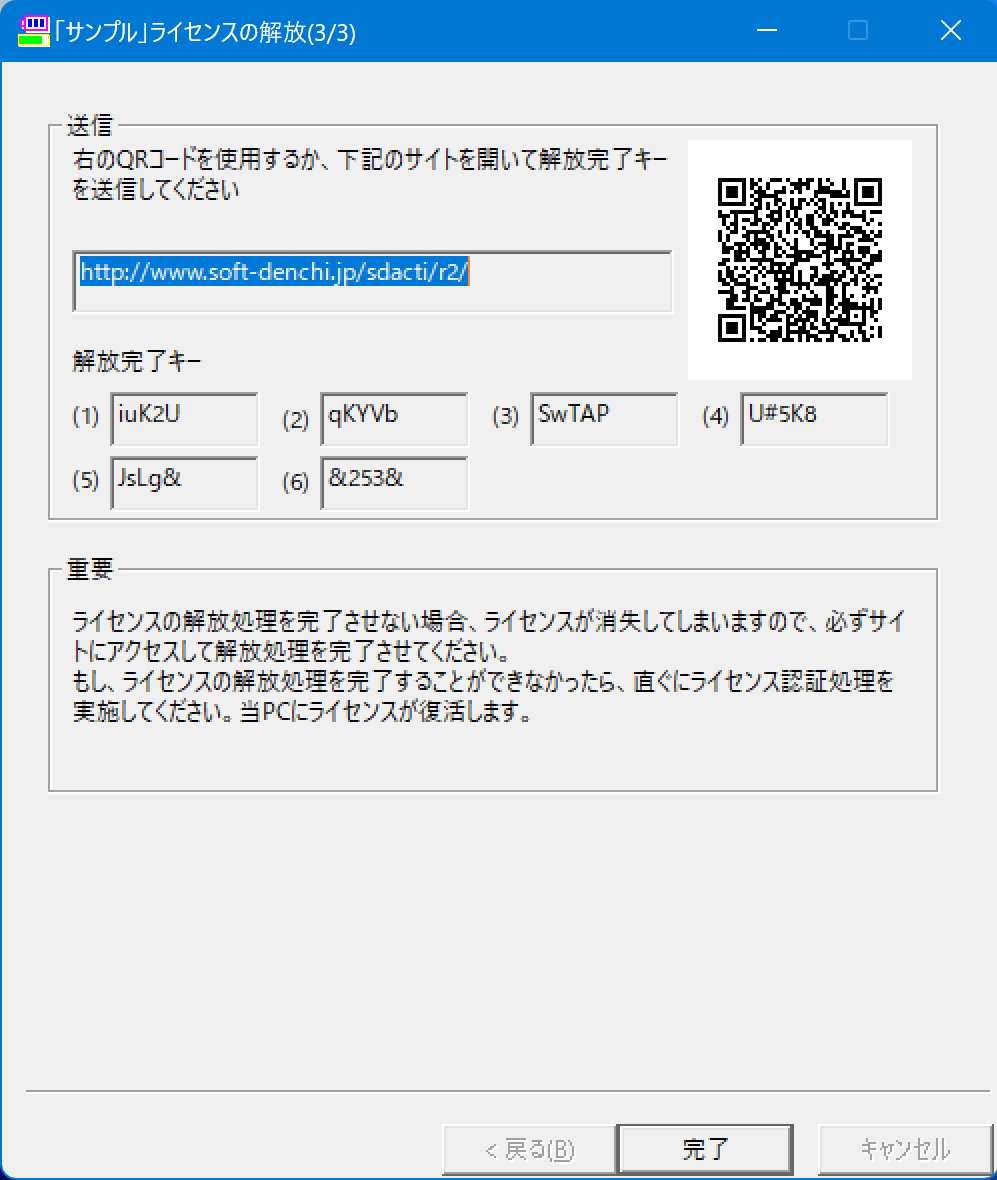
Task: Click key field (4) U#5K8
Action: (814, 419)
